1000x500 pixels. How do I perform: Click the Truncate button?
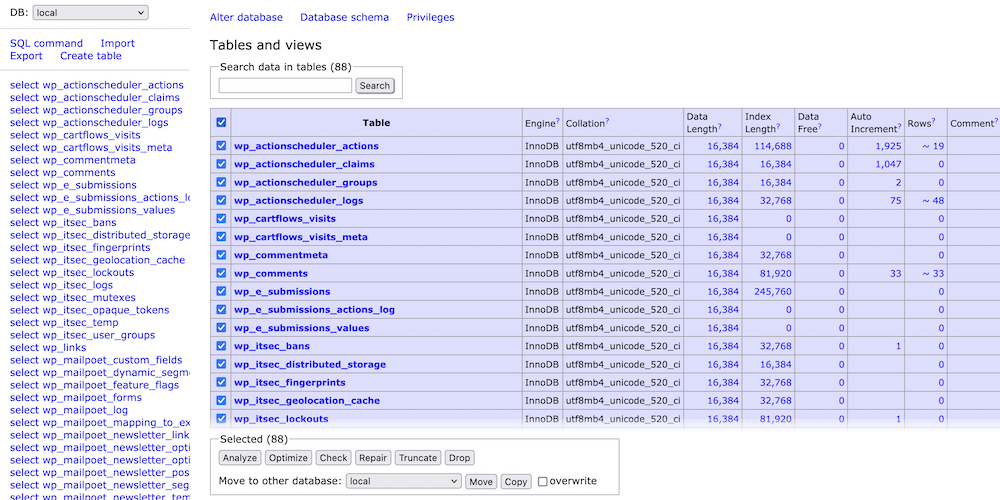418,458
